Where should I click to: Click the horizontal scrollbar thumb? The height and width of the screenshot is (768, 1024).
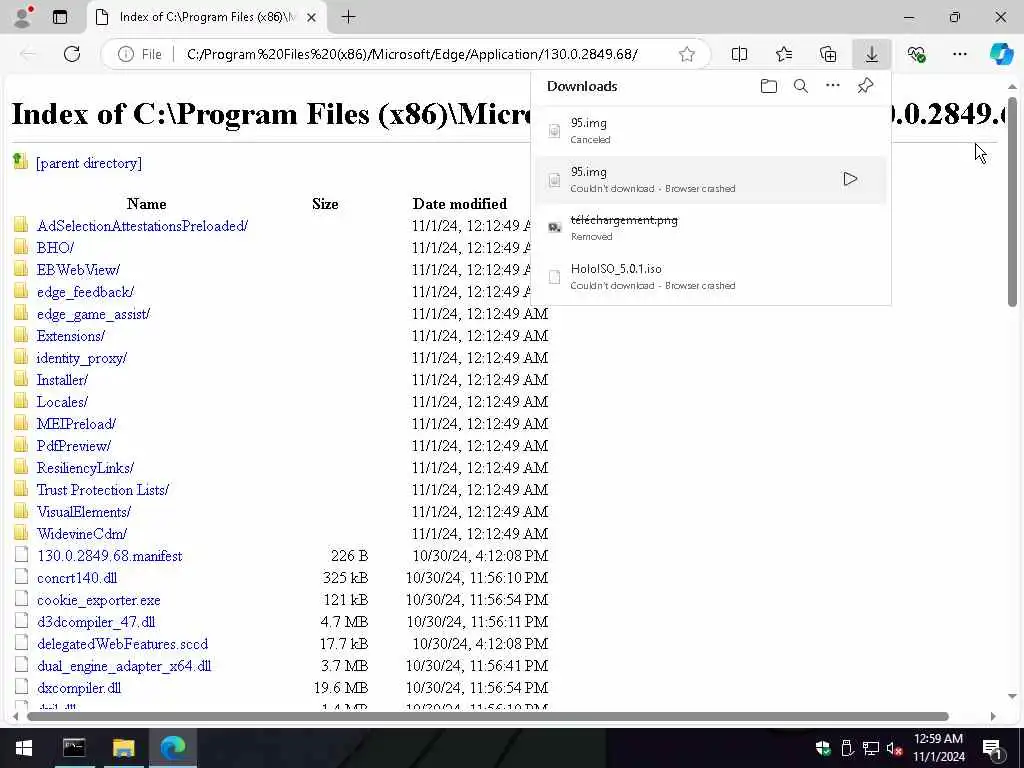(488, 716)
